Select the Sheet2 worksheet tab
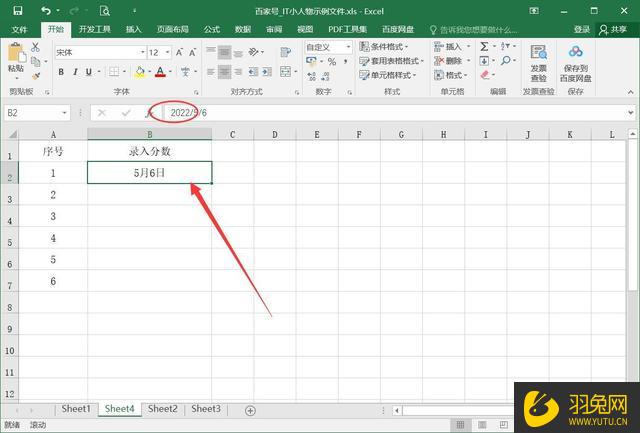 (x=162, y=409)
